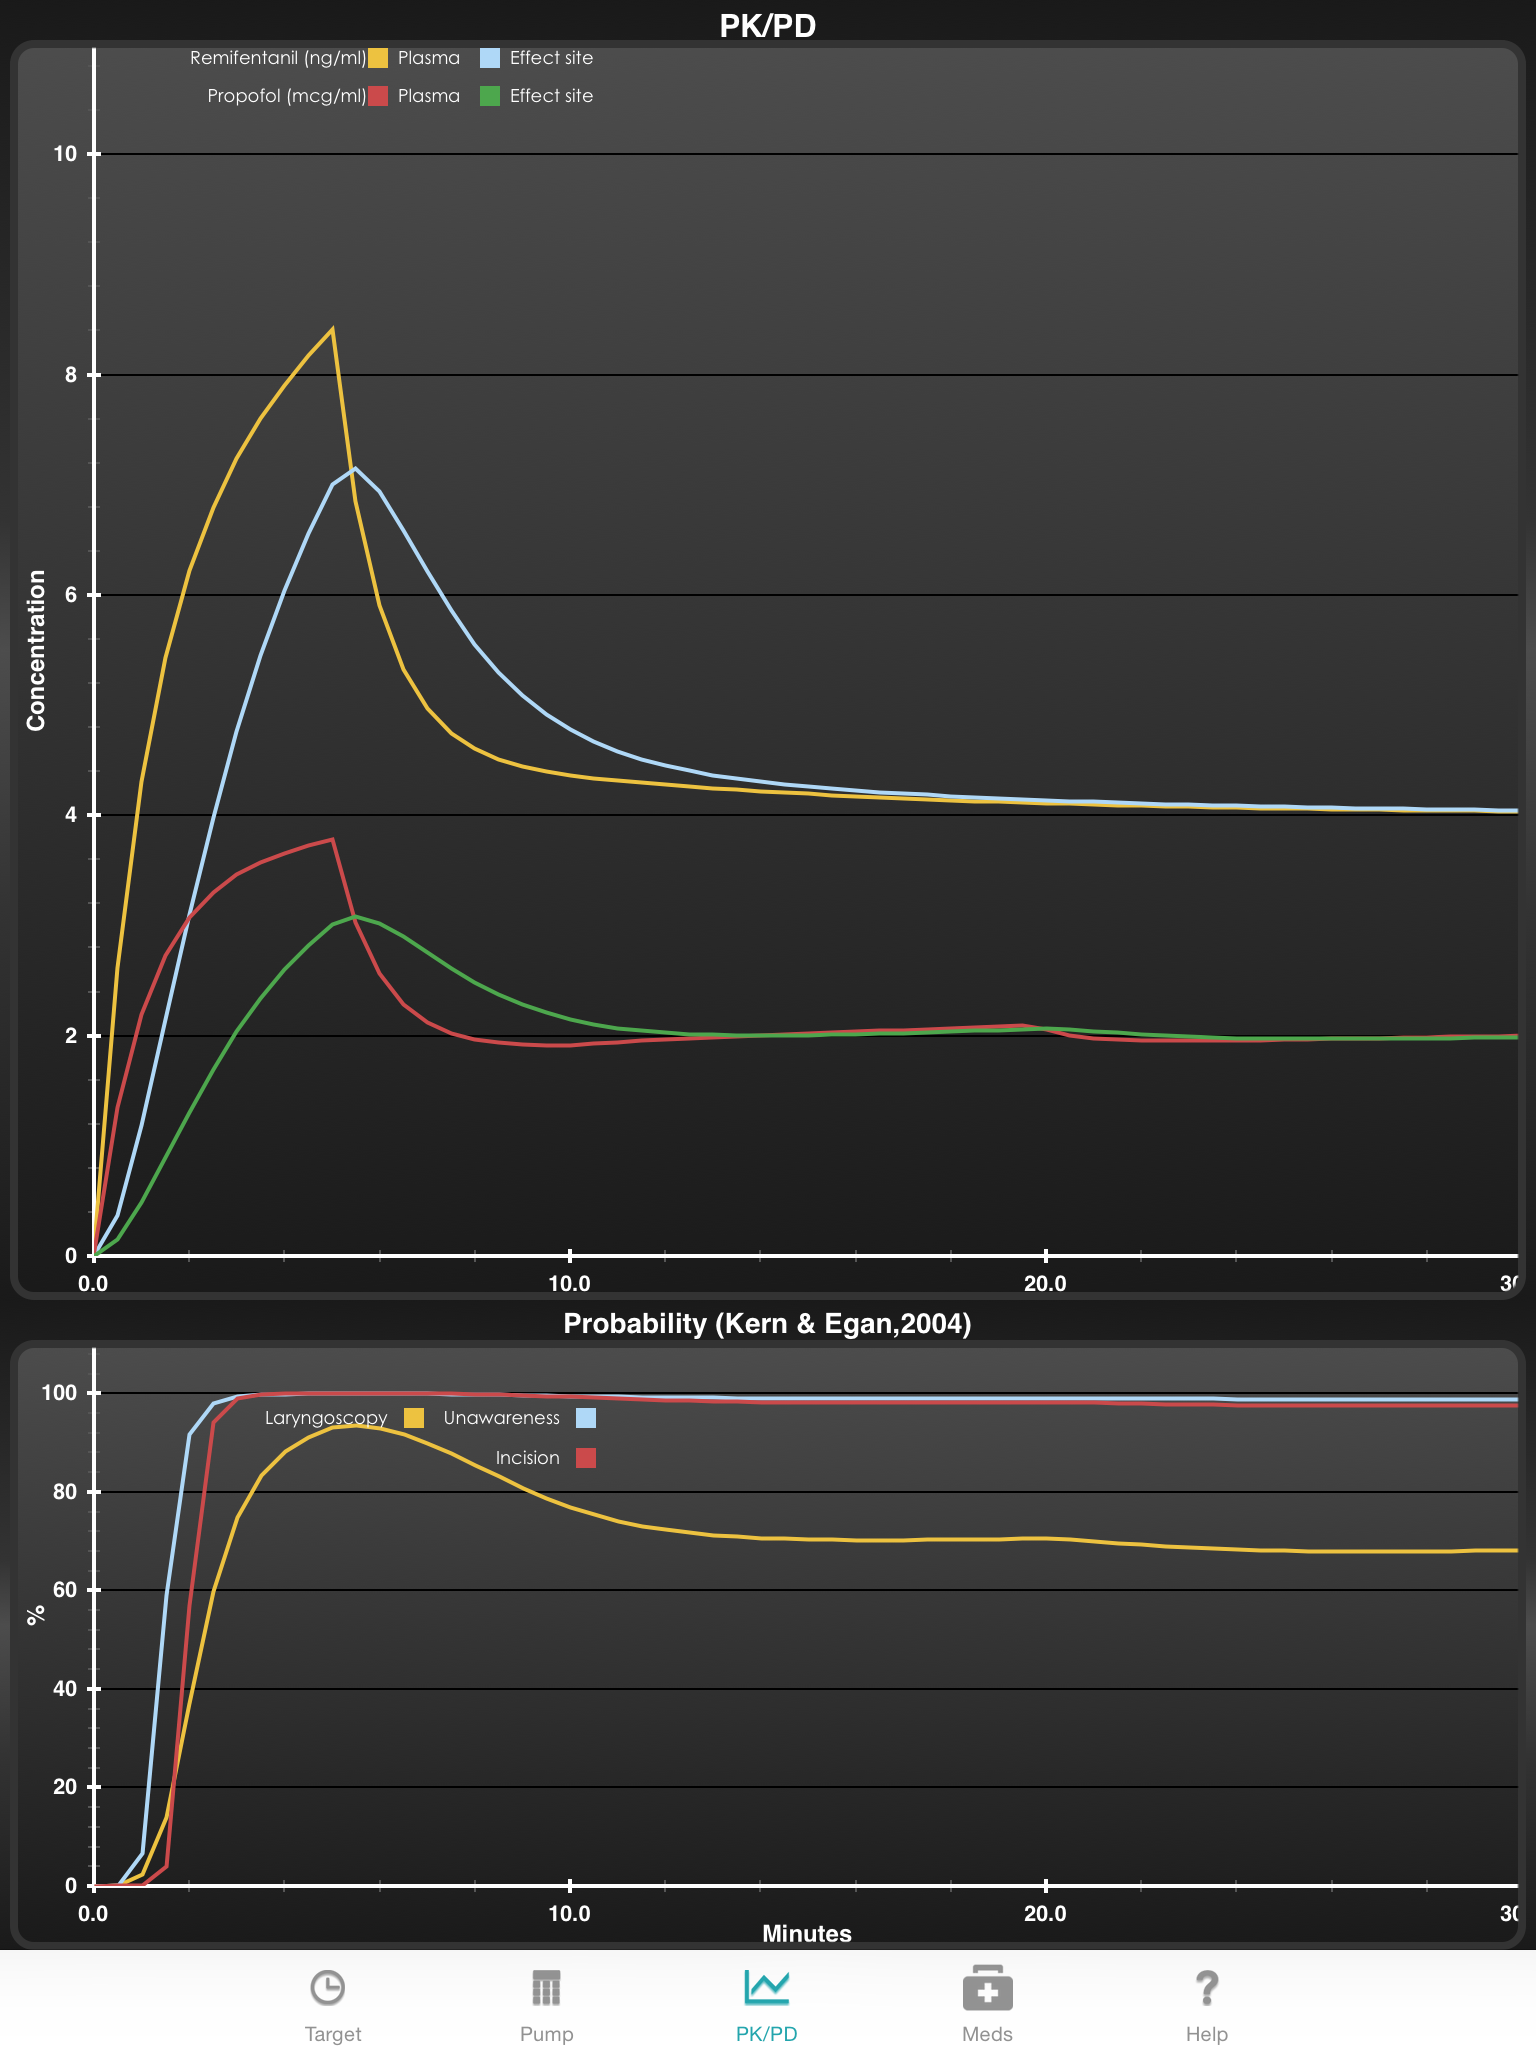Open the Pump tab icon

click(x=546, y=1988)
